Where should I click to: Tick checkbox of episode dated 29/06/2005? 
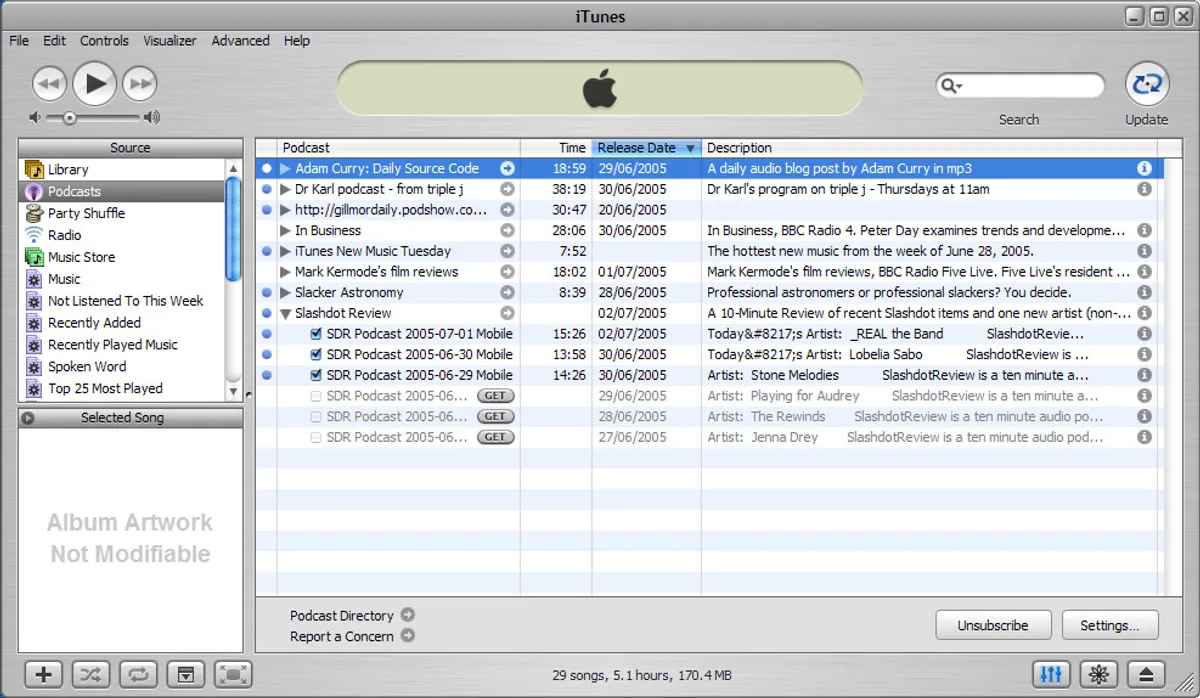[x=316, y=396]
